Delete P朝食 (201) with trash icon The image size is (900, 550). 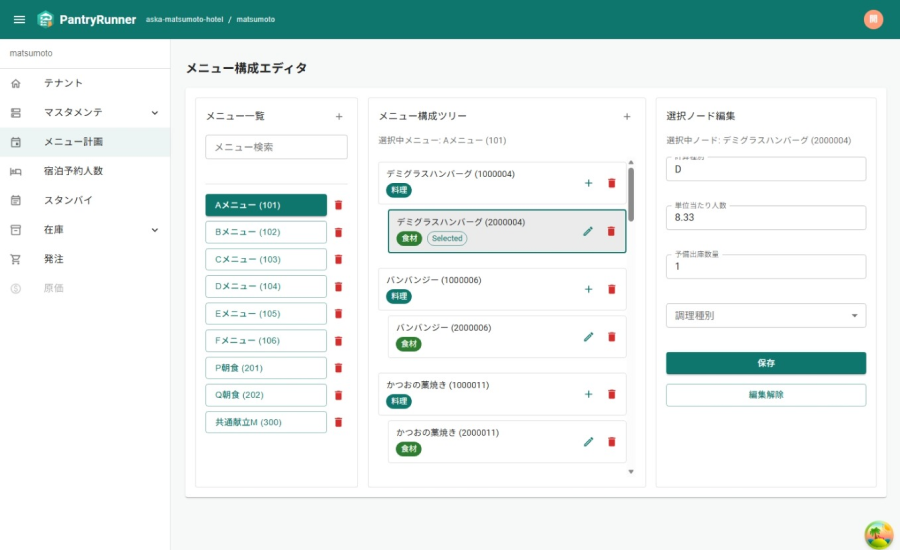339,368
